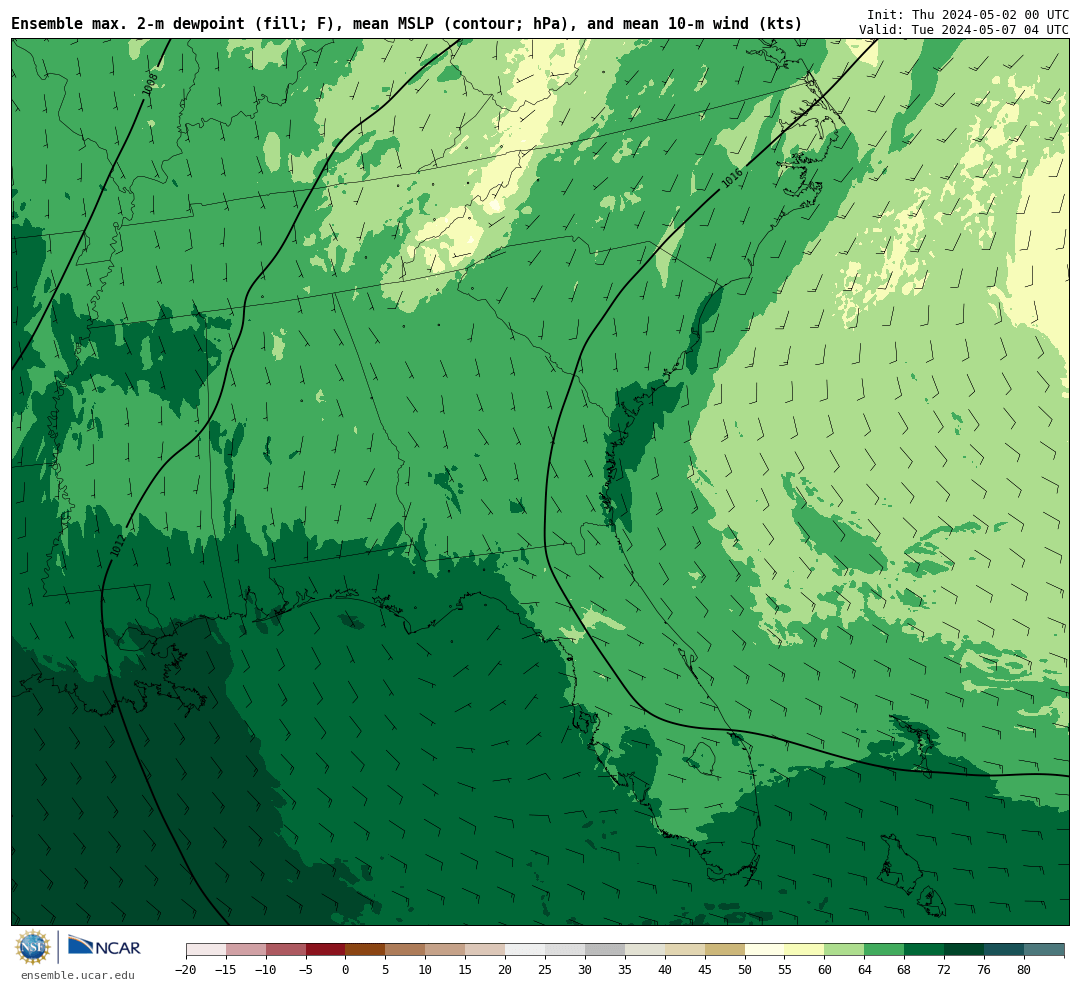Pick the pale yellow swatch between 50 and 55

pyautogui.click(x=765, y=950)
